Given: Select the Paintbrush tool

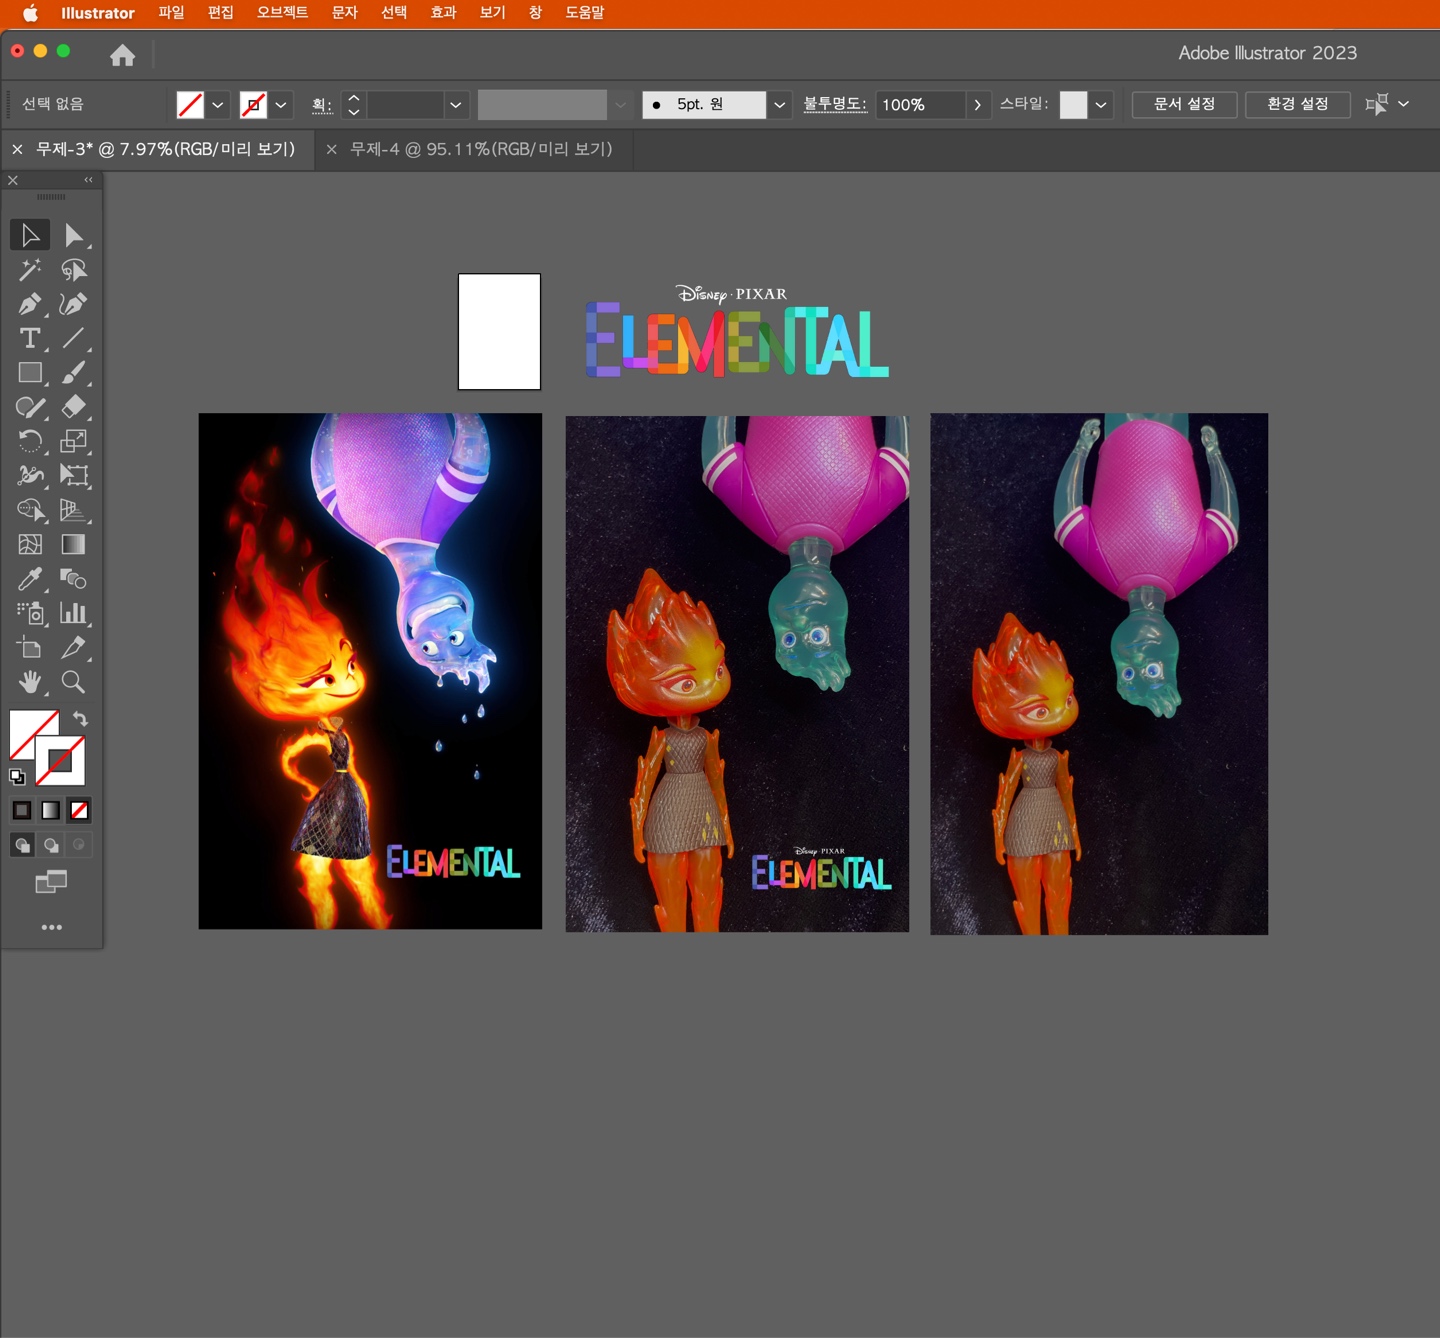Looking at the screenshot, I should [x=74, y=373].
